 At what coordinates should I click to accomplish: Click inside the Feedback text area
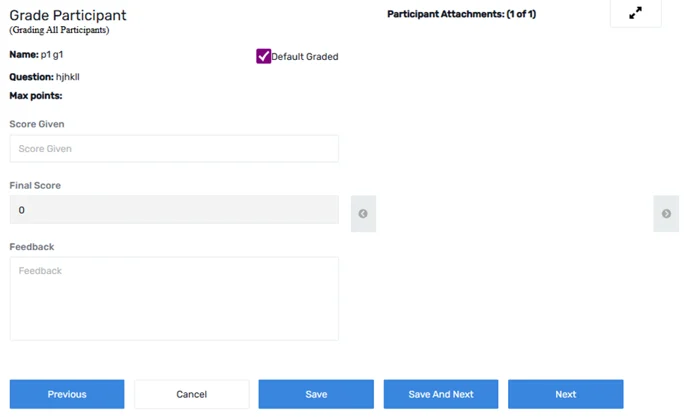click(174, 298)
